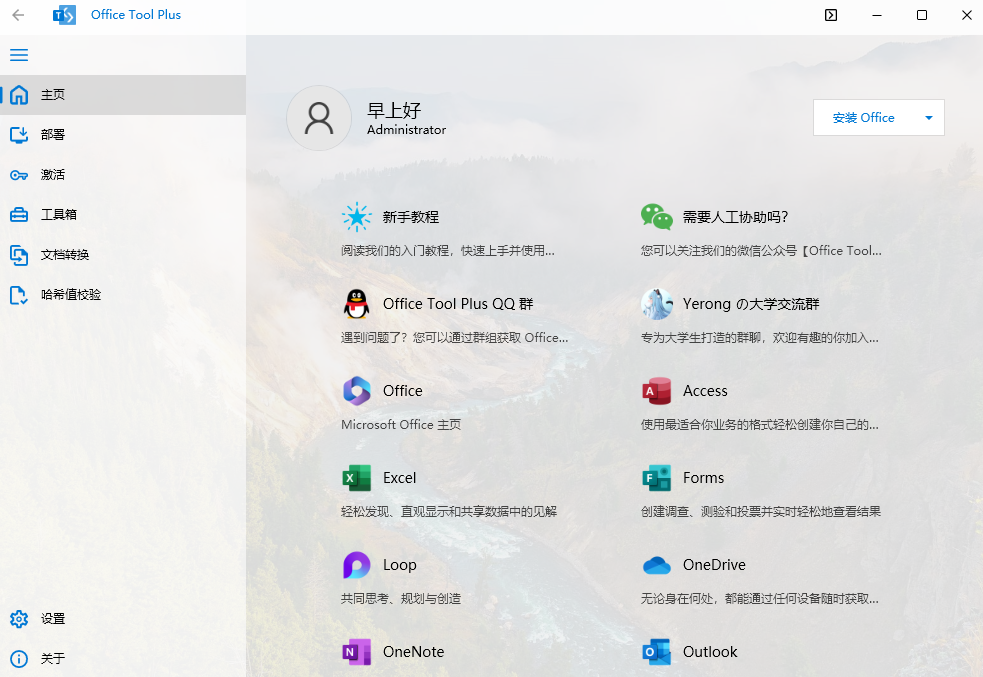The image size is (983, 677).
Task: Click the Office Tool Plus logo
Action: point(64,14)
